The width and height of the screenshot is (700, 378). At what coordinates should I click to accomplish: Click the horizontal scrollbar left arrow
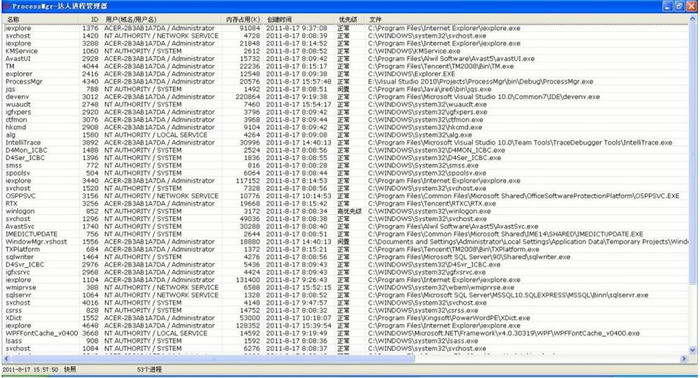click(7, 358)
